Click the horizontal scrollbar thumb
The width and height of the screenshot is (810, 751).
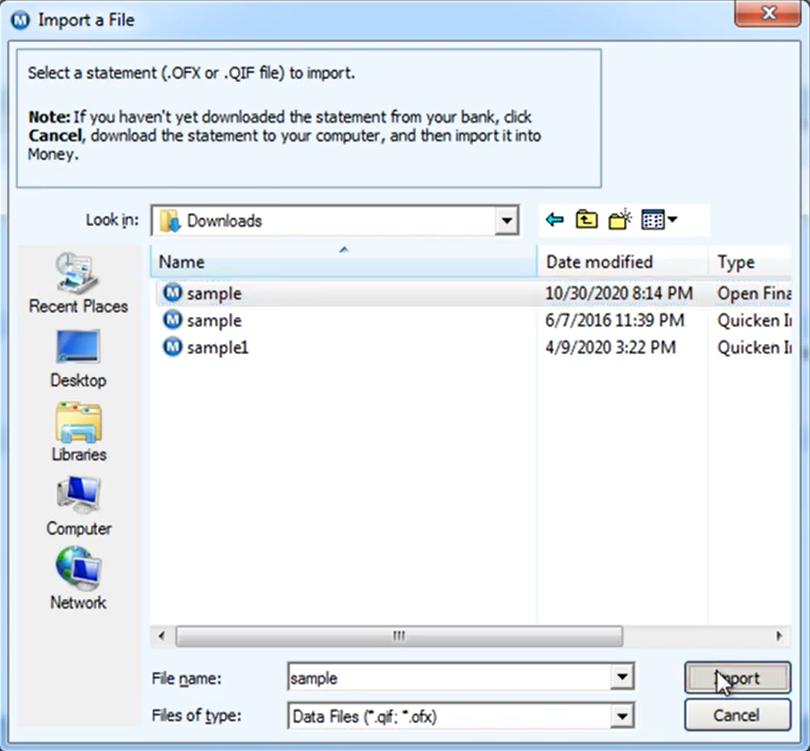399,636
